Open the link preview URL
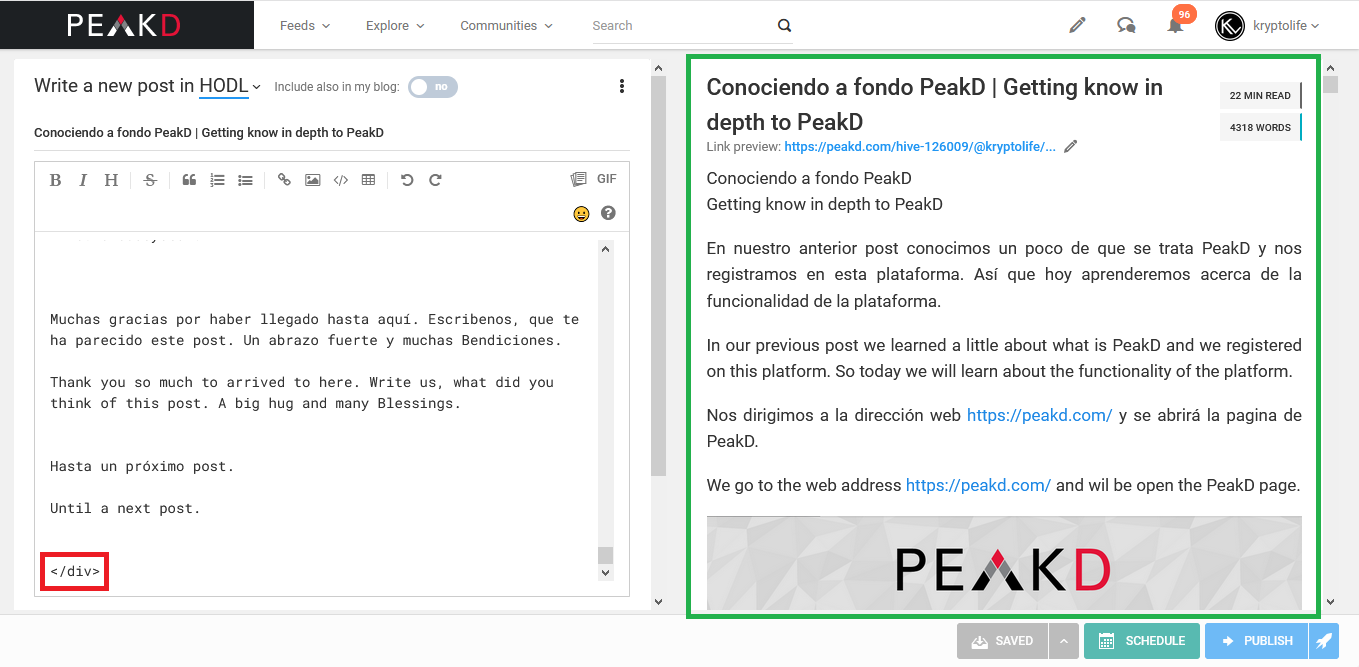The image size is (1359, 667). click(920, 147)
